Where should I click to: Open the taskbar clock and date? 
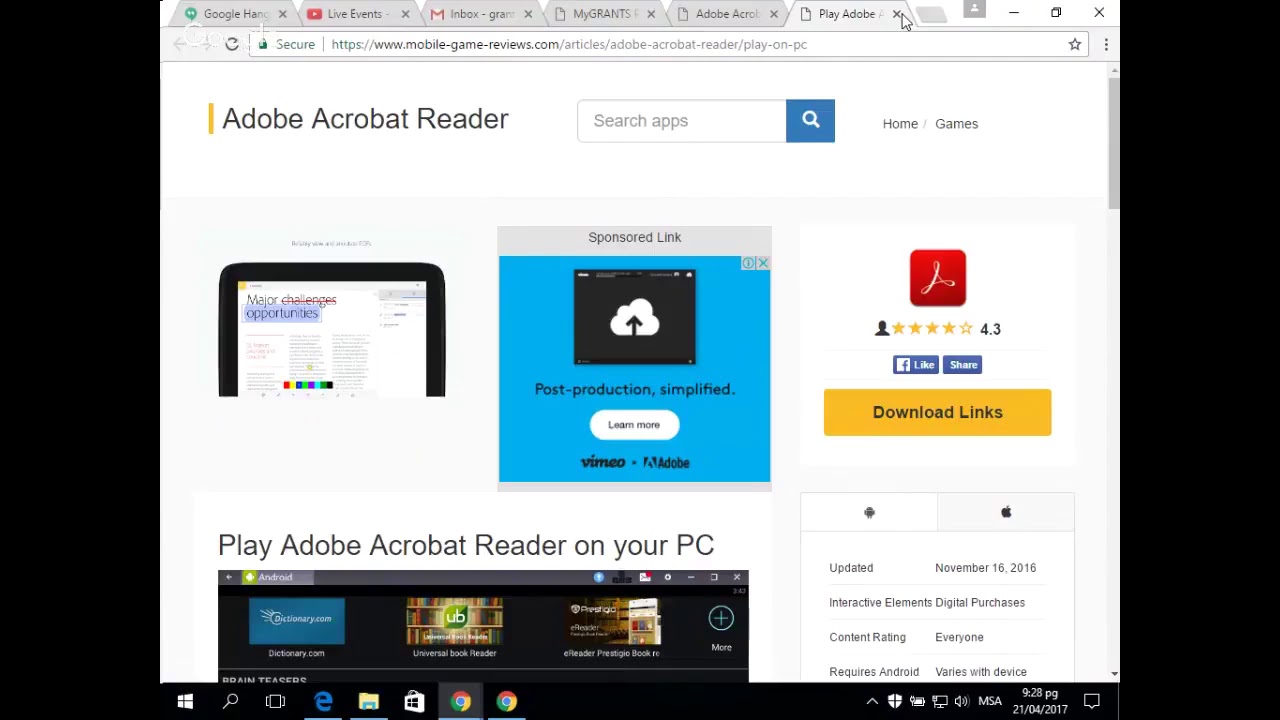click(x=1040, y=701)
